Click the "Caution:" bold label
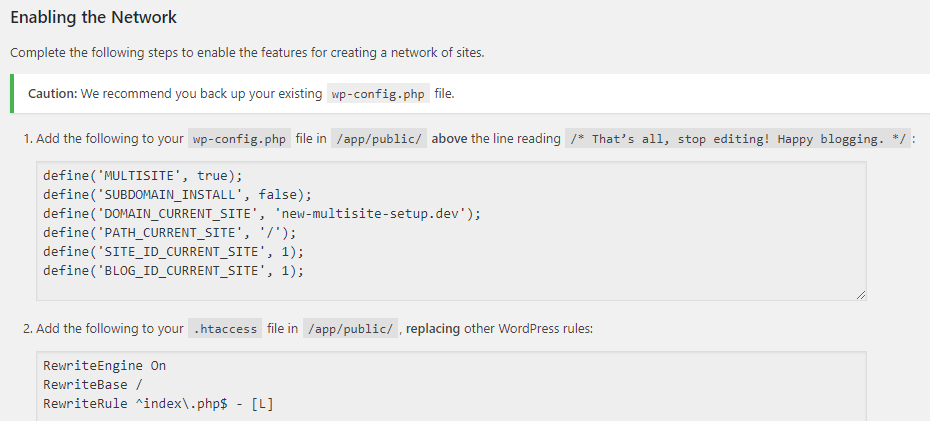The height and width of the screenshot is (421, 930). click(x=53, y=94)
